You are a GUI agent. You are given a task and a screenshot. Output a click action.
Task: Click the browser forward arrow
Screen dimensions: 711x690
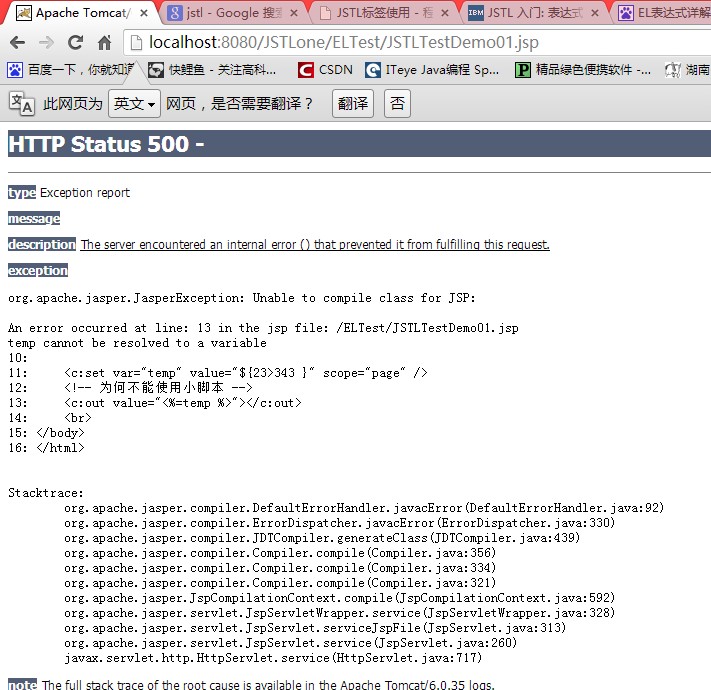click(x=46, y=43)
